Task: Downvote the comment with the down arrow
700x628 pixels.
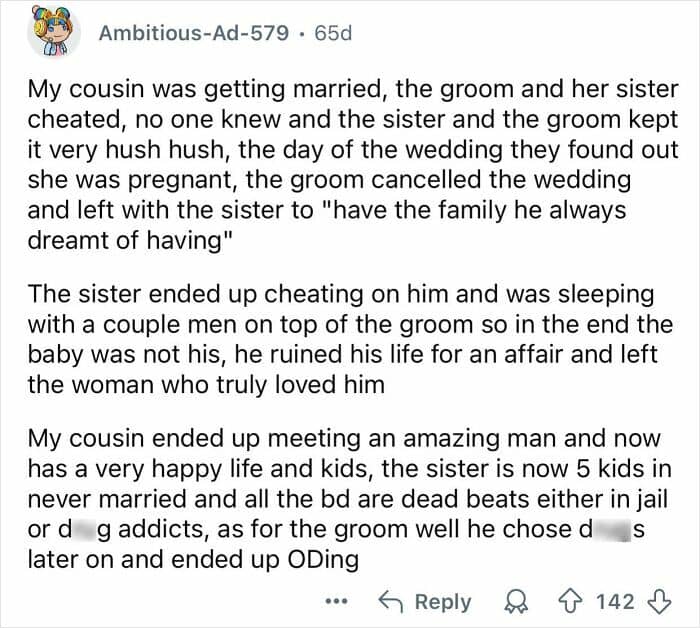Action: point(660,601)
